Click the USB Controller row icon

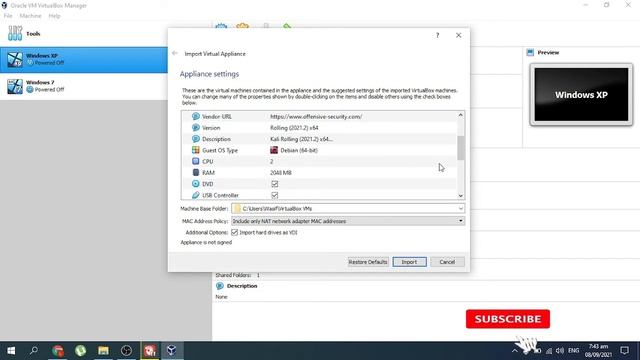coord(196,195)
